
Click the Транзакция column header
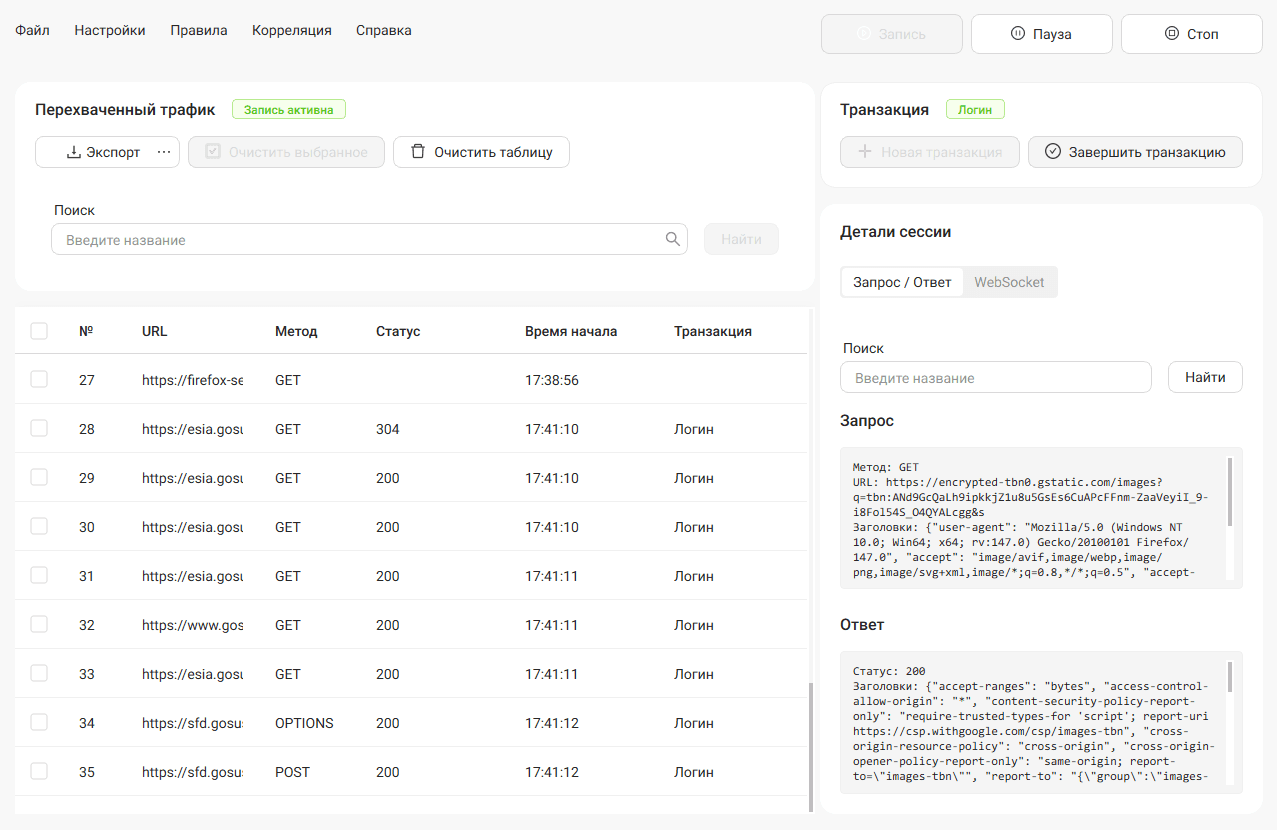[713, 331]
